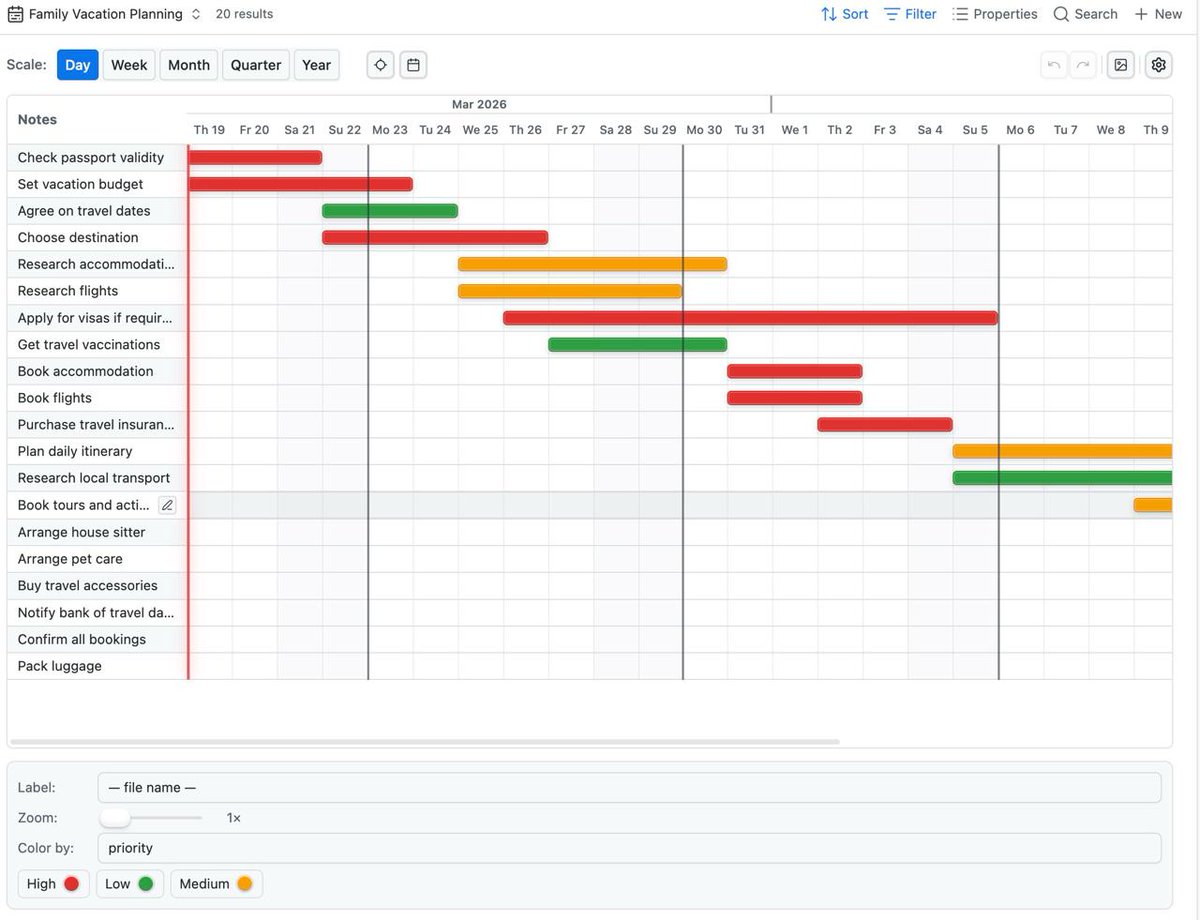Select the Check passport validity bar
The height and width of the screenshot is (920, 1200).
pyautogui.click(x=255, y=158)
